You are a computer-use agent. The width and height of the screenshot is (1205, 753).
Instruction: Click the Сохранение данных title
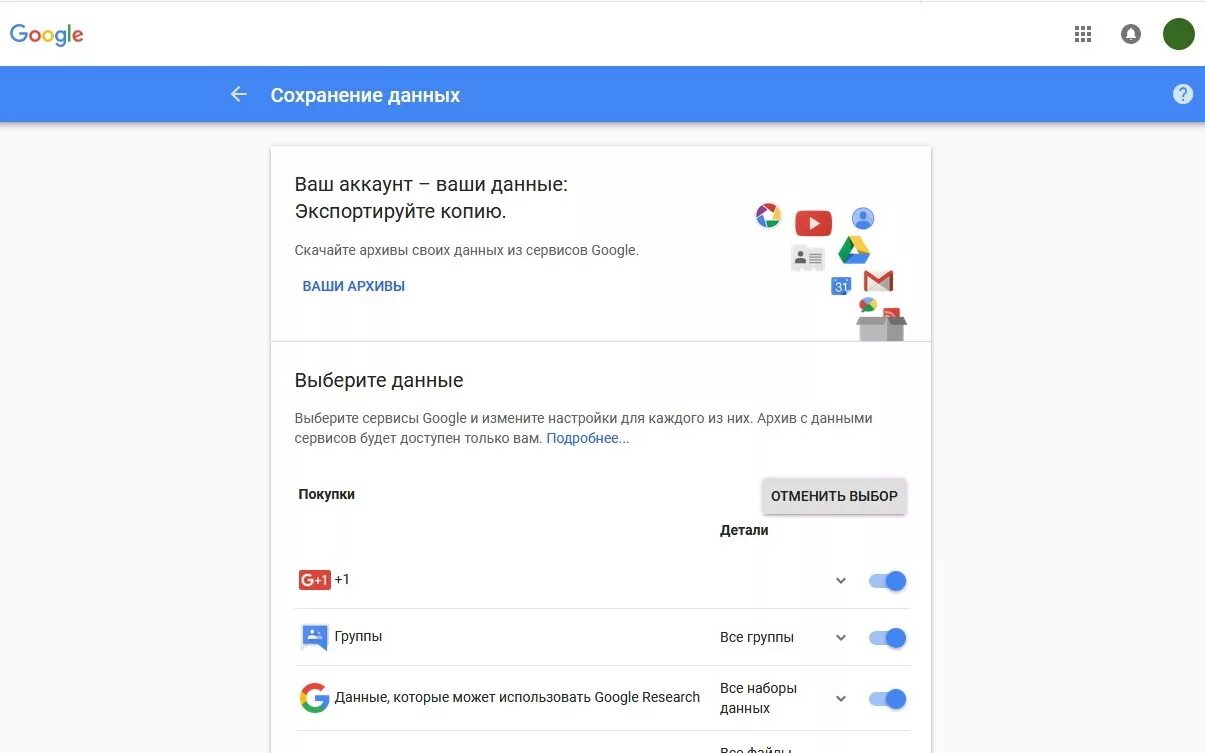point(365,95)
